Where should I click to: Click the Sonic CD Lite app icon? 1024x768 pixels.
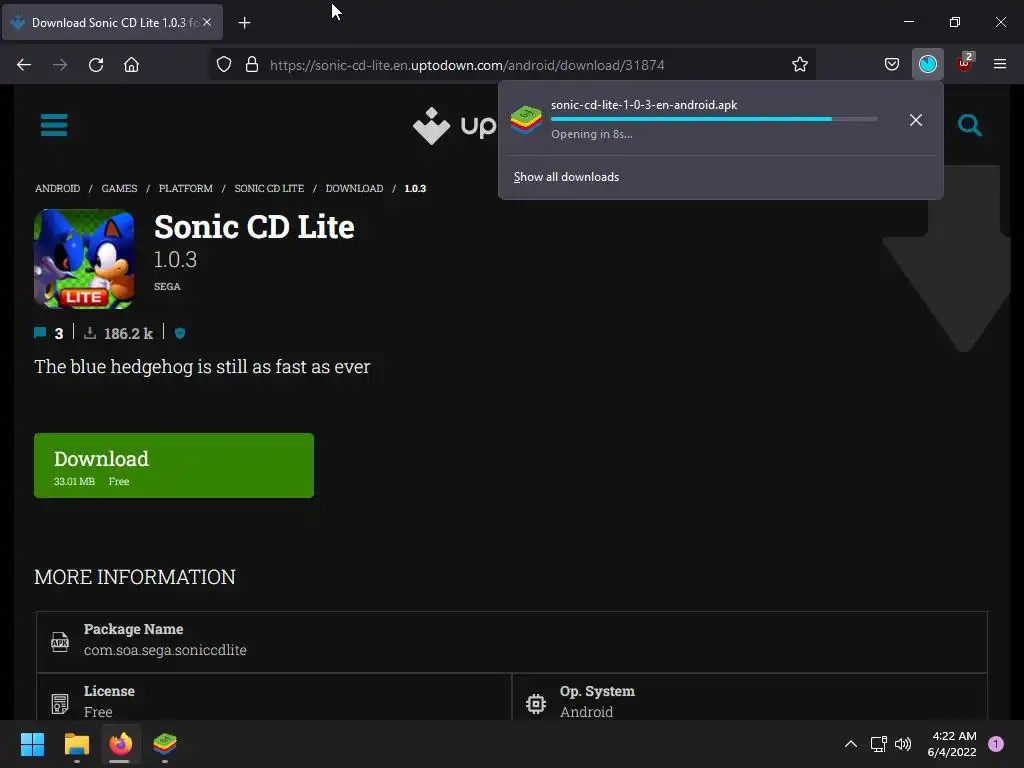(x=84, y=259)
